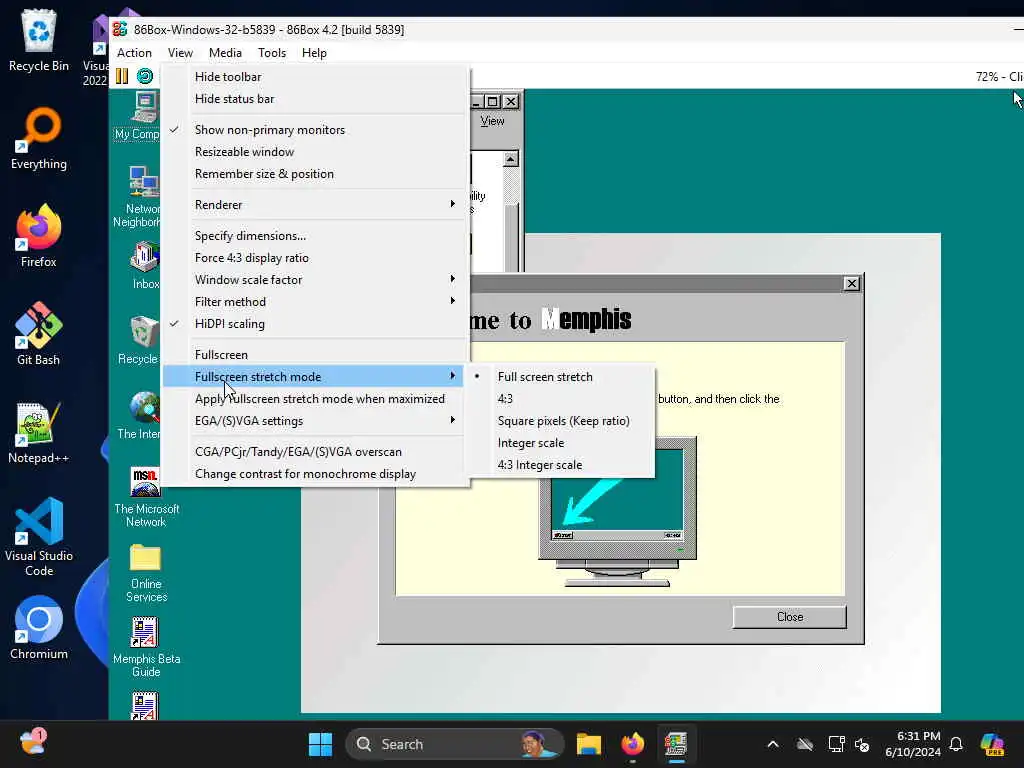The width and height of the screenshot is (1024, 768).
Task: Click the 86Box taskbar icon
Action: 676,744
